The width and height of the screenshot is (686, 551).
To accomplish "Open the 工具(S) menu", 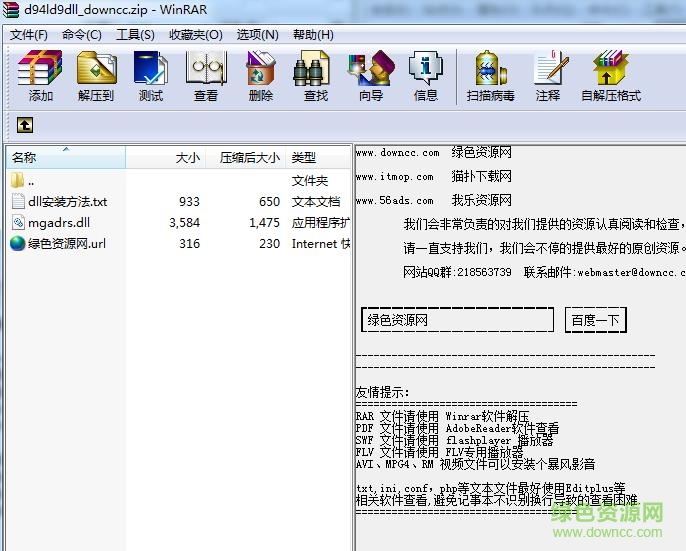I will pyautogui.click(x=135, y=34).
